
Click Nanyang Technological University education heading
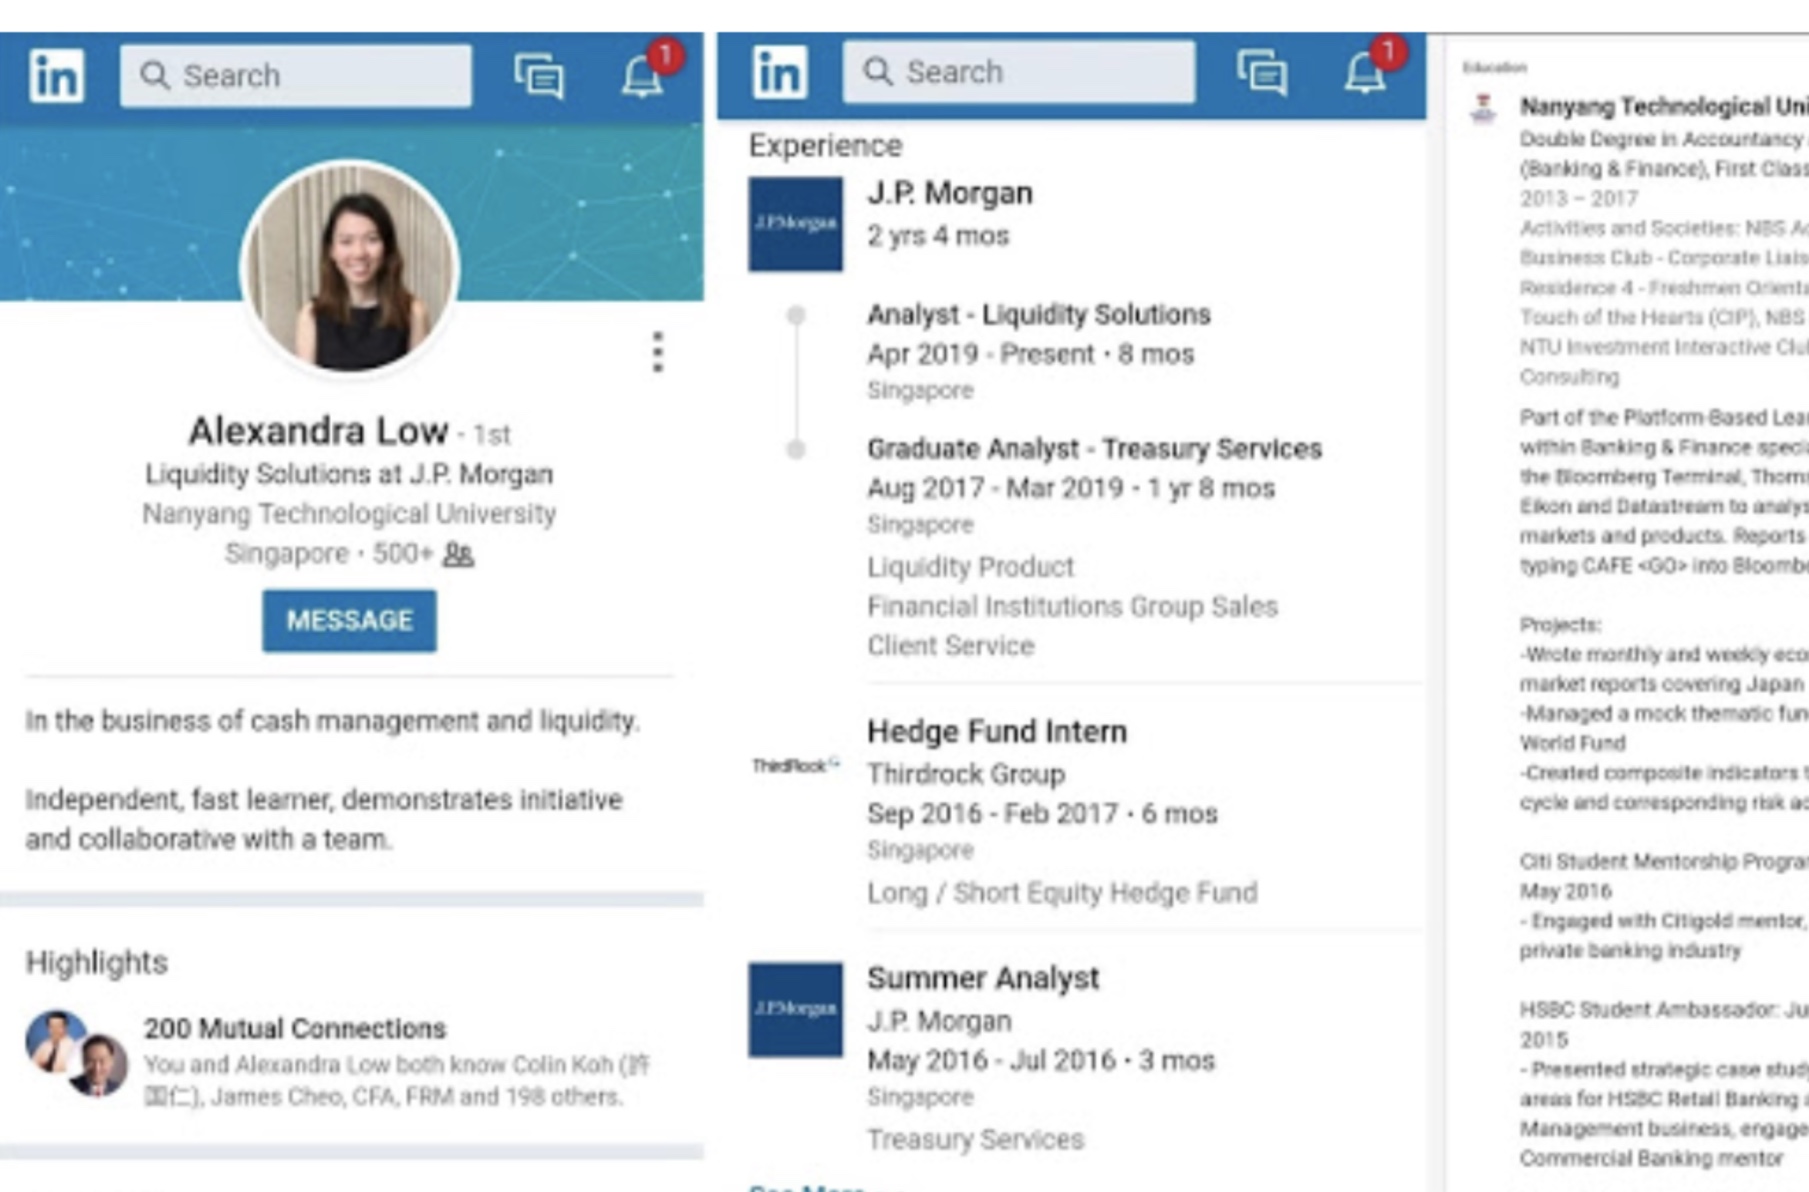[x=1664, y=106]
